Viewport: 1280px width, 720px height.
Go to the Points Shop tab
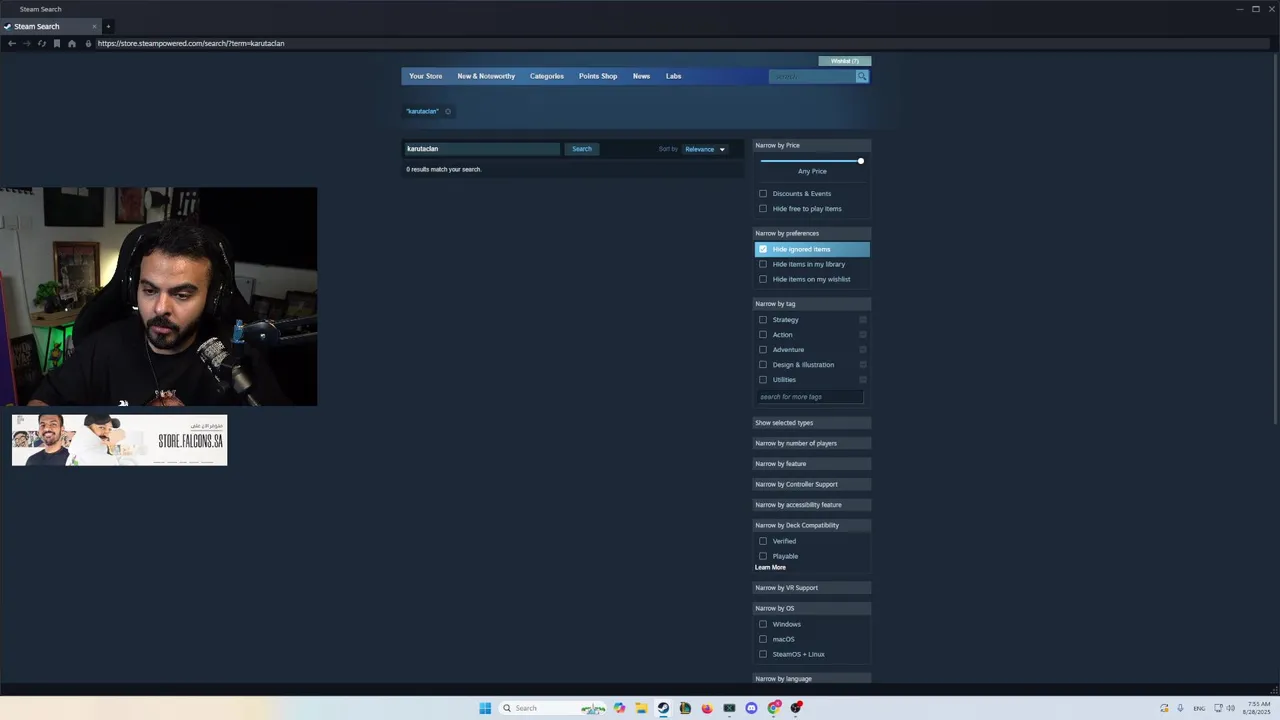pyautogui.click(x=598, y=76)
